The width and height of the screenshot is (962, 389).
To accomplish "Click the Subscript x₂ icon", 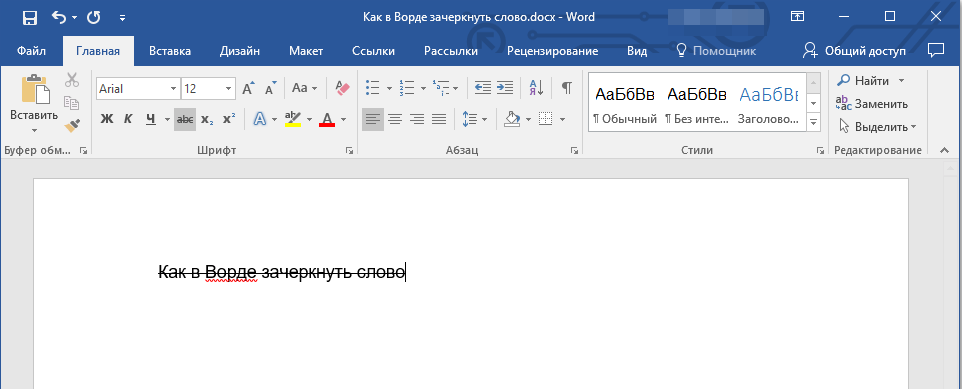I will pyautogui.click(x=207, y=119).
